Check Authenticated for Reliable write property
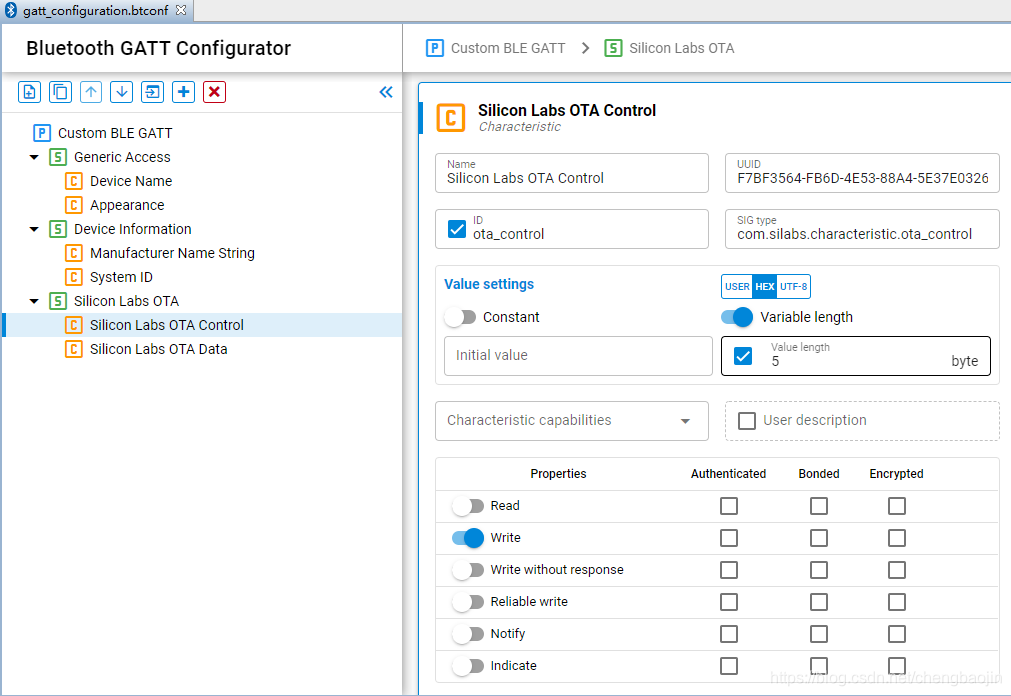 point(729,602)
